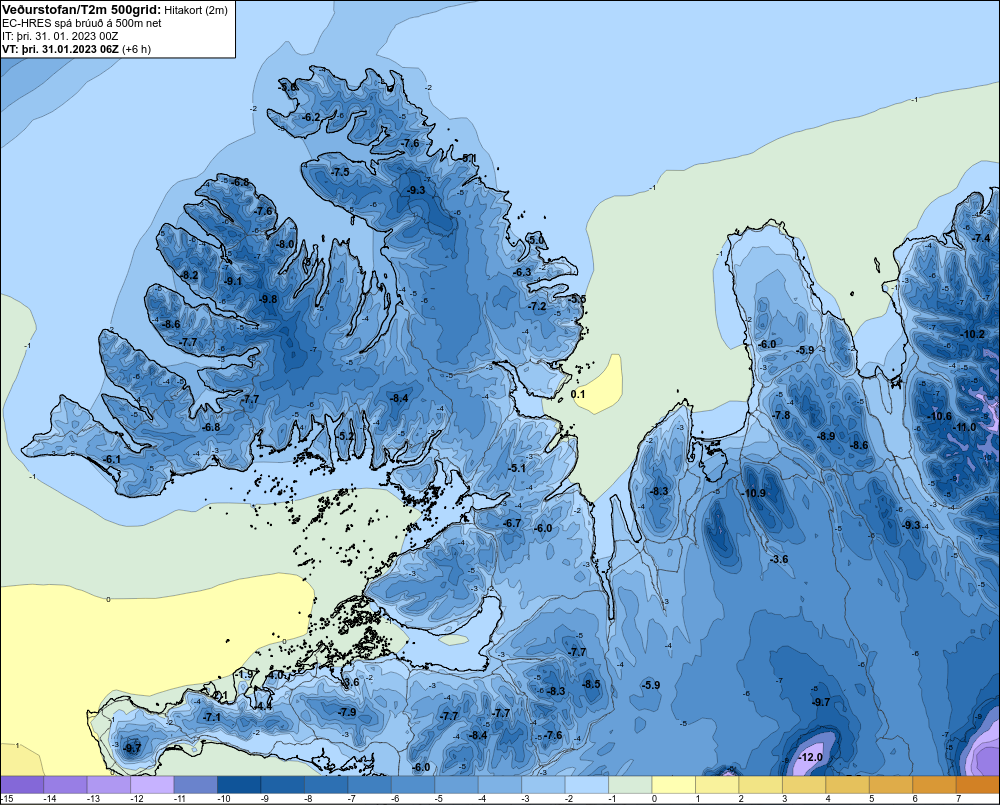This screenshot has width=1000, height=805.
Task: Click the -6.2 temperature label
Action: (x=311, y=117)
